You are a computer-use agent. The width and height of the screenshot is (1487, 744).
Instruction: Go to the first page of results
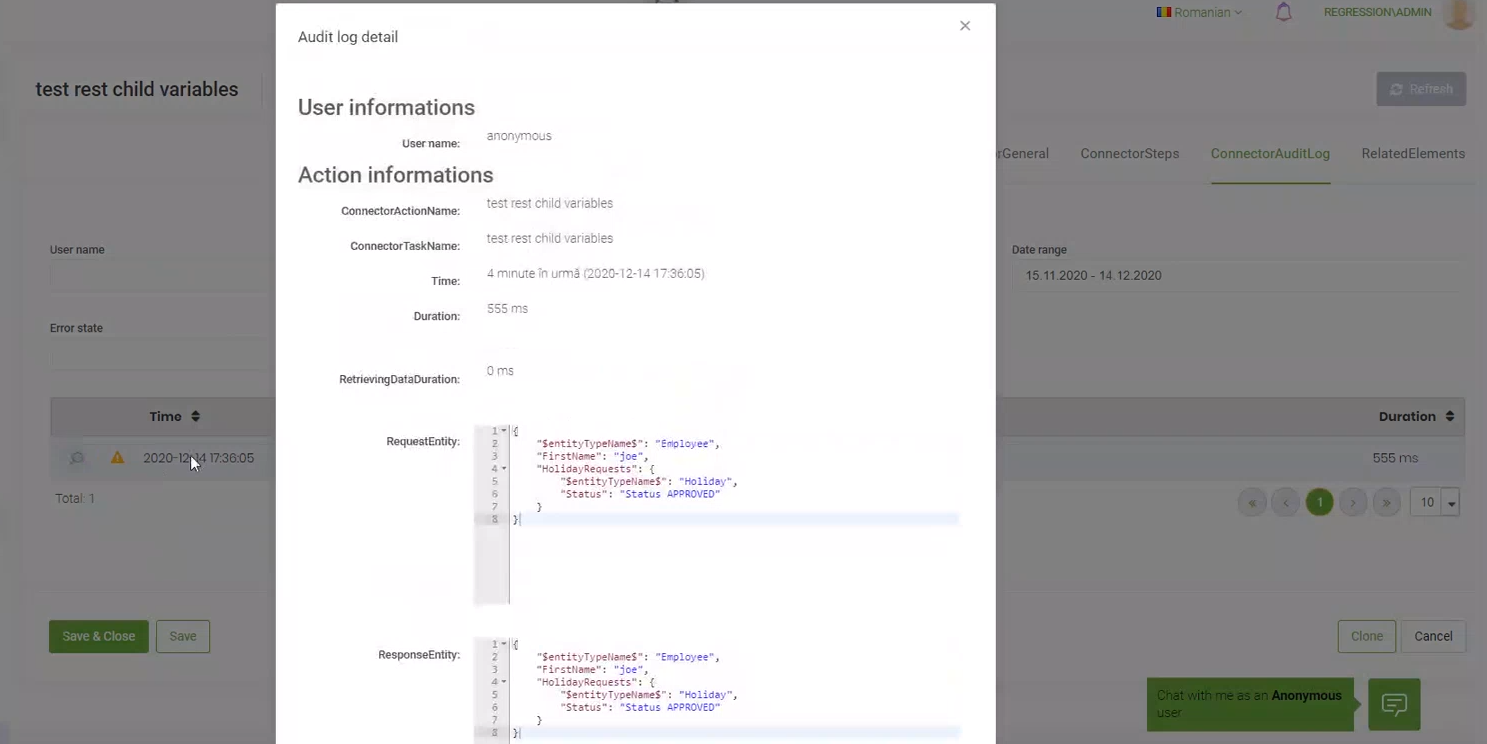pyautogui.click(x=1252, y=503)
